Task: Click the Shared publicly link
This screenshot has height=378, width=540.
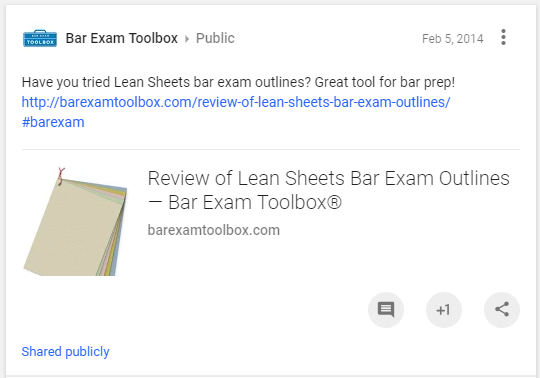Action: [65, 351]
